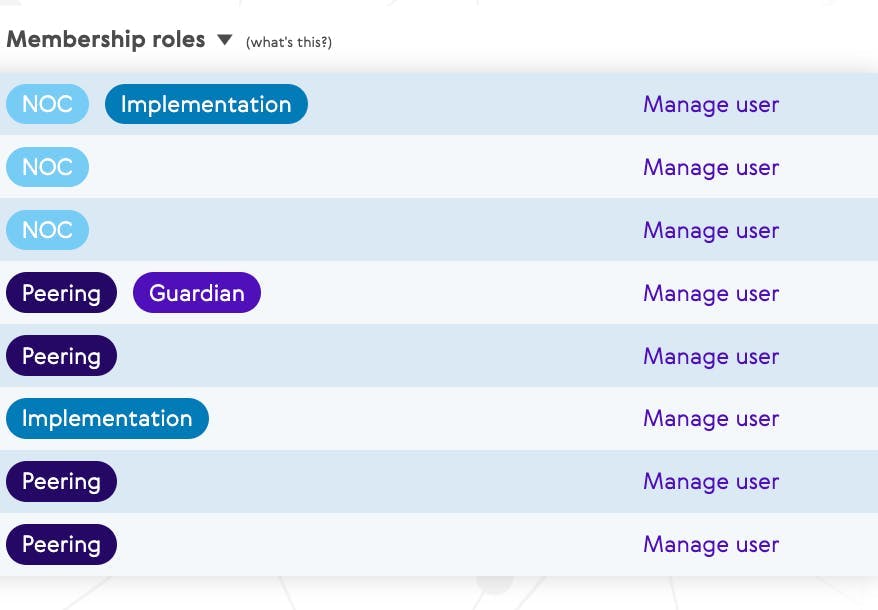
Task: Select the Peering badge in the fifth row
Action: pos(62,356)
